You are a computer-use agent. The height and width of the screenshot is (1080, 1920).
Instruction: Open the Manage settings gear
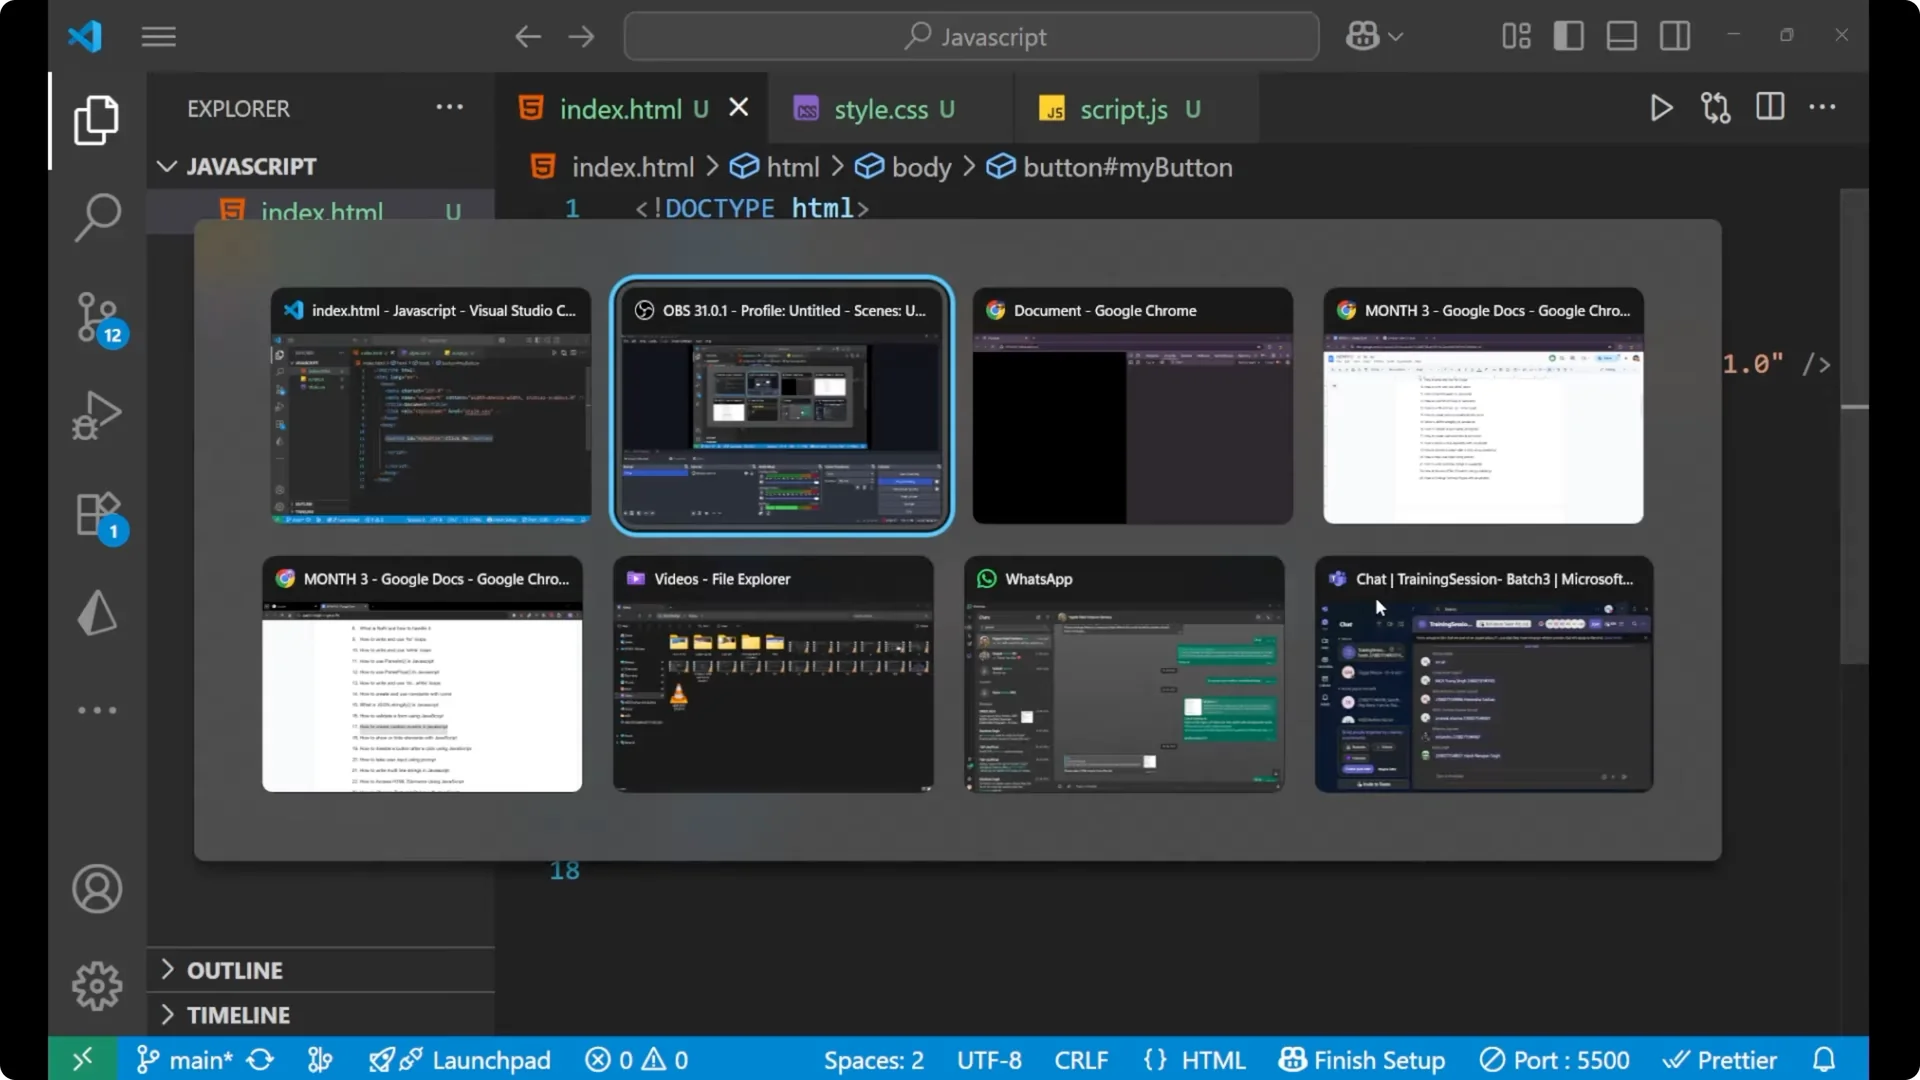[x=97, y=986]
